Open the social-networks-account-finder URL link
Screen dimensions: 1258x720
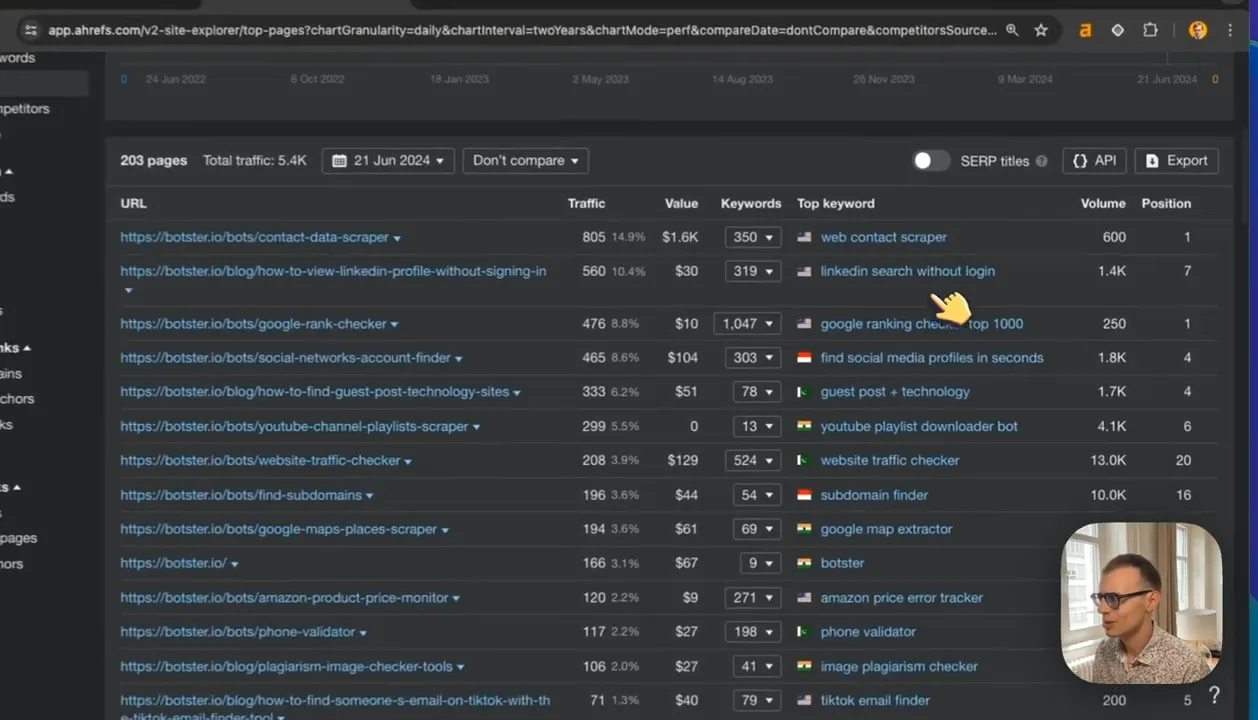tap(285, 358)
